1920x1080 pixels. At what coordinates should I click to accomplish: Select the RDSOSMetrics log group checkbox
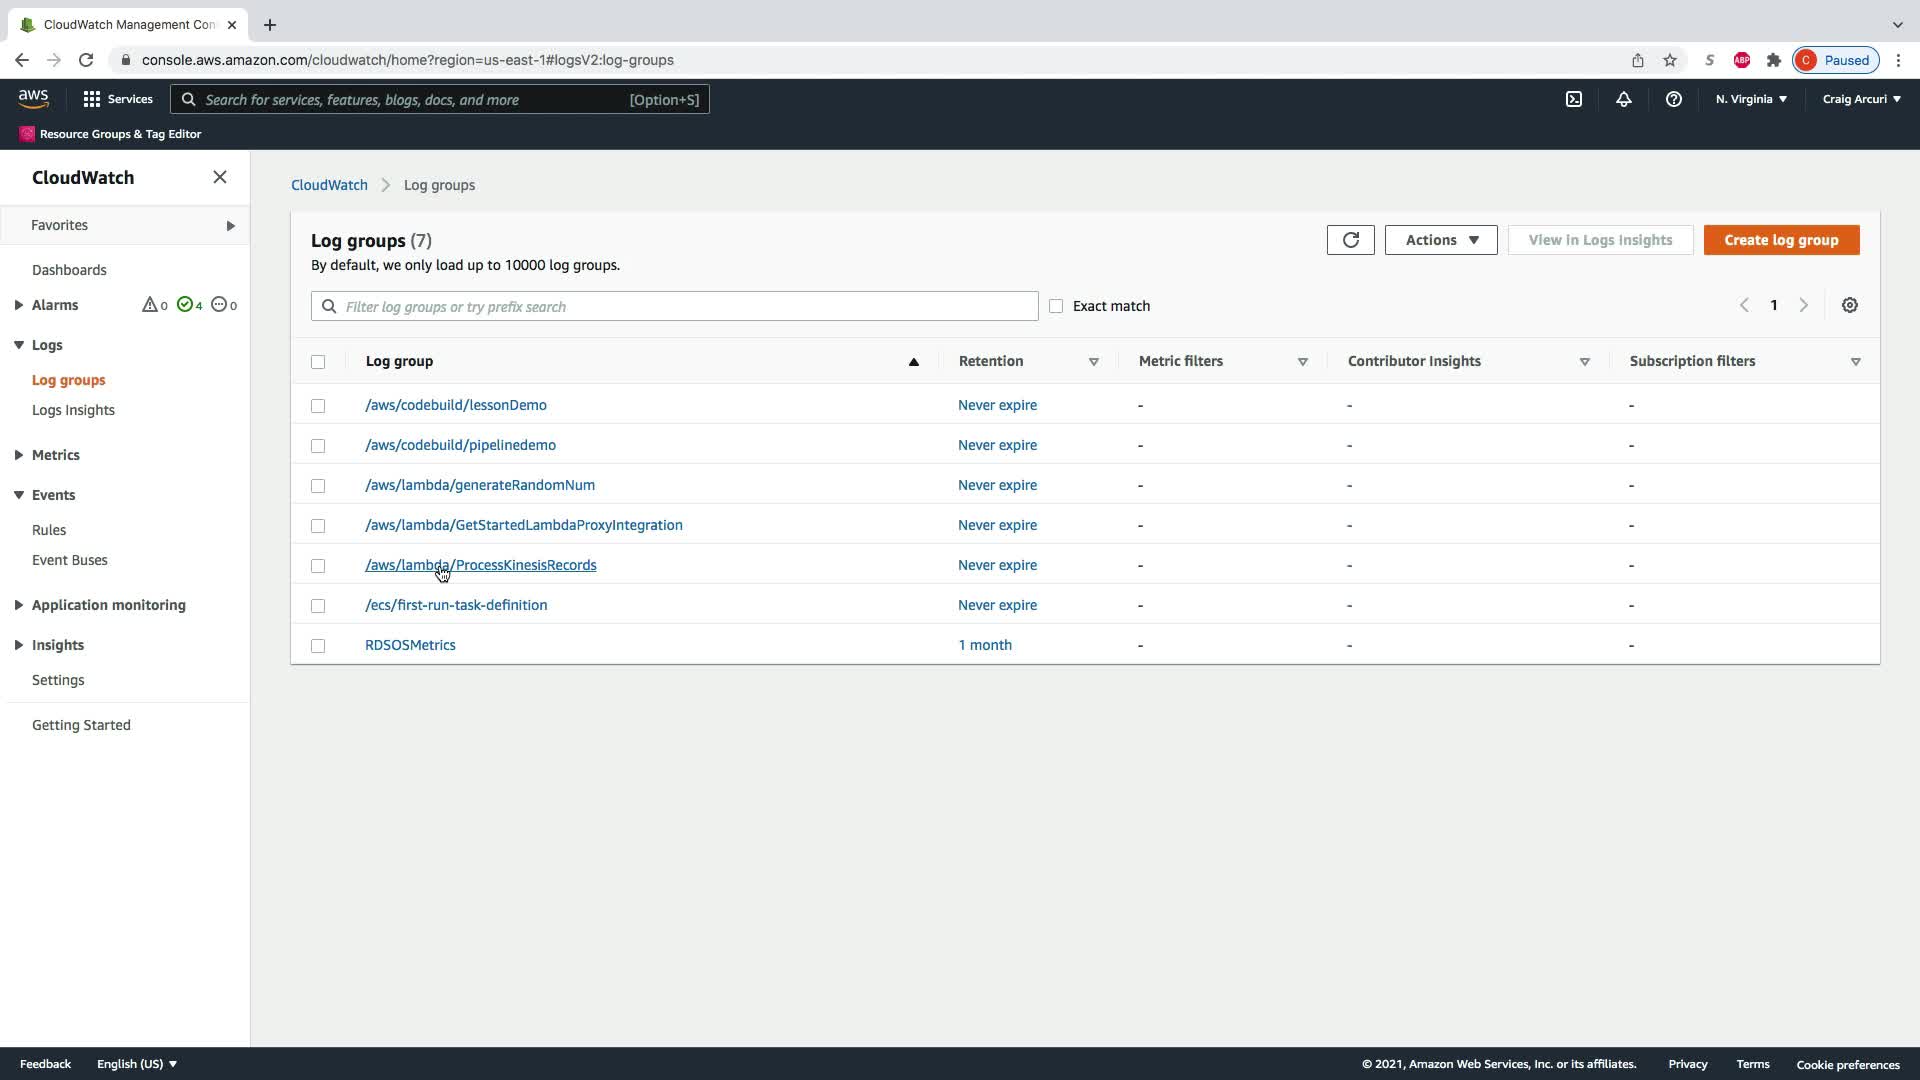coord(318,646)
